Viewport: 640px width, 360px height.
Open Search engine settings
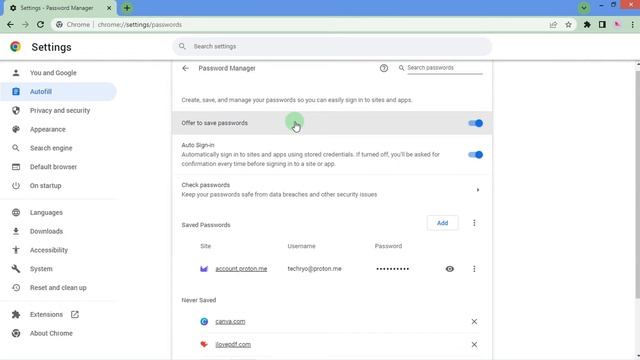(x=51, y=148)
